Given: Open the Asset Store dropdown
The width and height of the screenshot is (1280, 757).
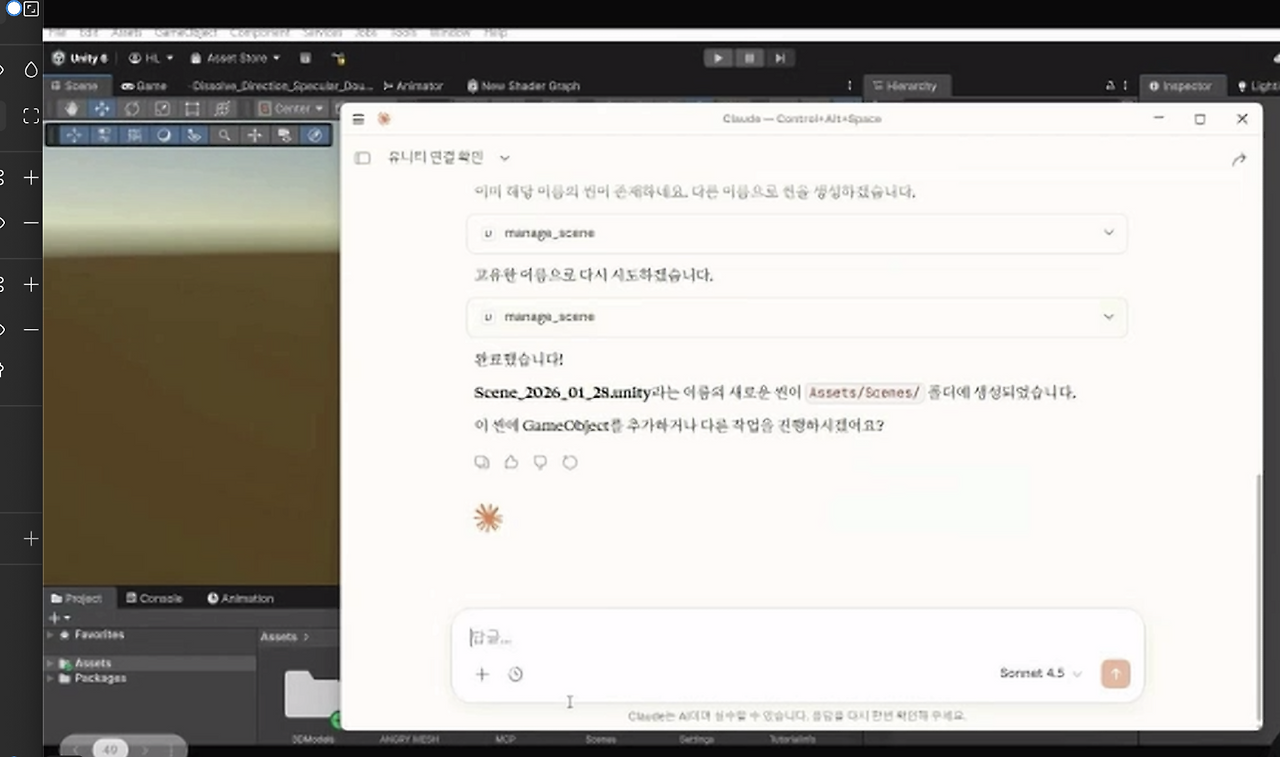Looking at the screenshot, I should 236,58.
